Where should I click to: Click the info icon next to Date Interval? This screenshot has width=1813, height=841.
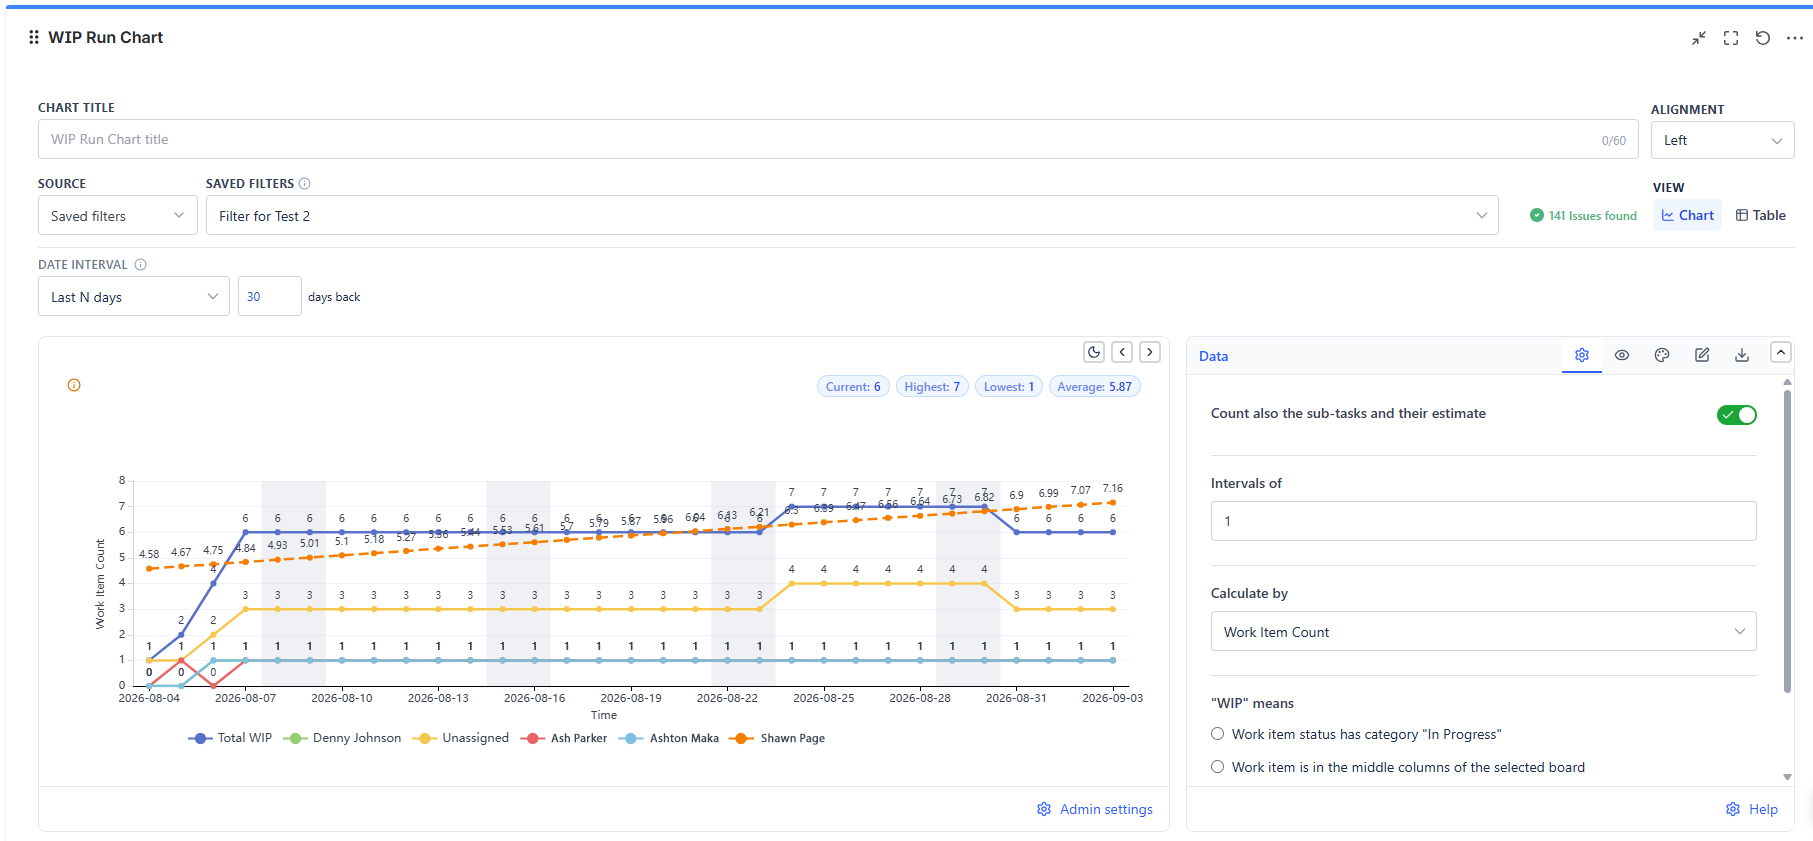coord(141,265)
